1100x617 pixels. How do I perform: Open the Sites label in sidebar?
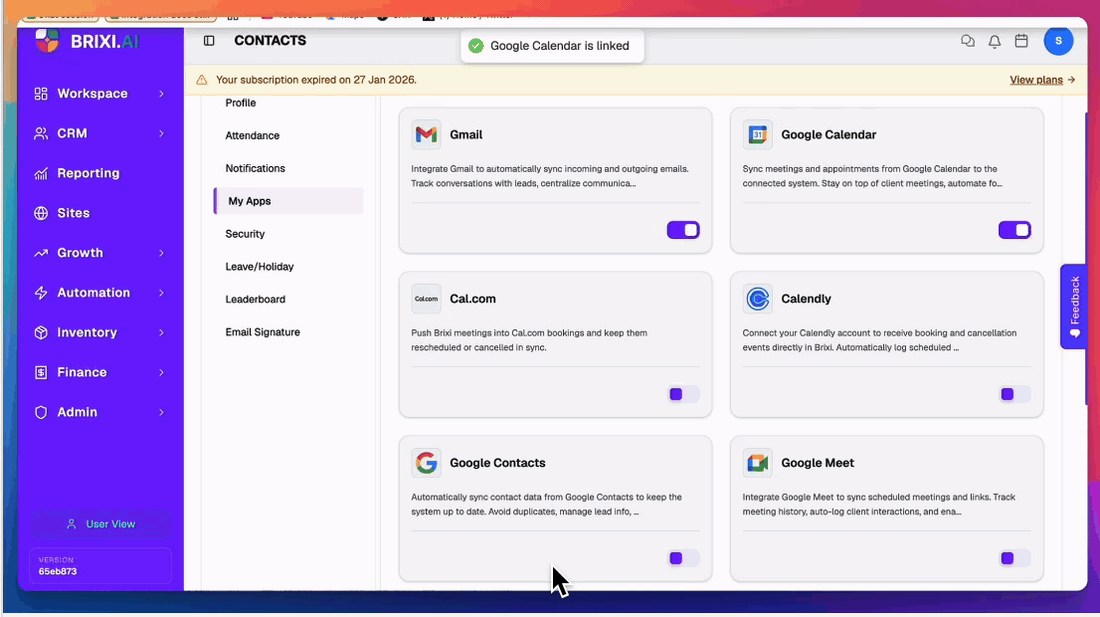[74, 213]
